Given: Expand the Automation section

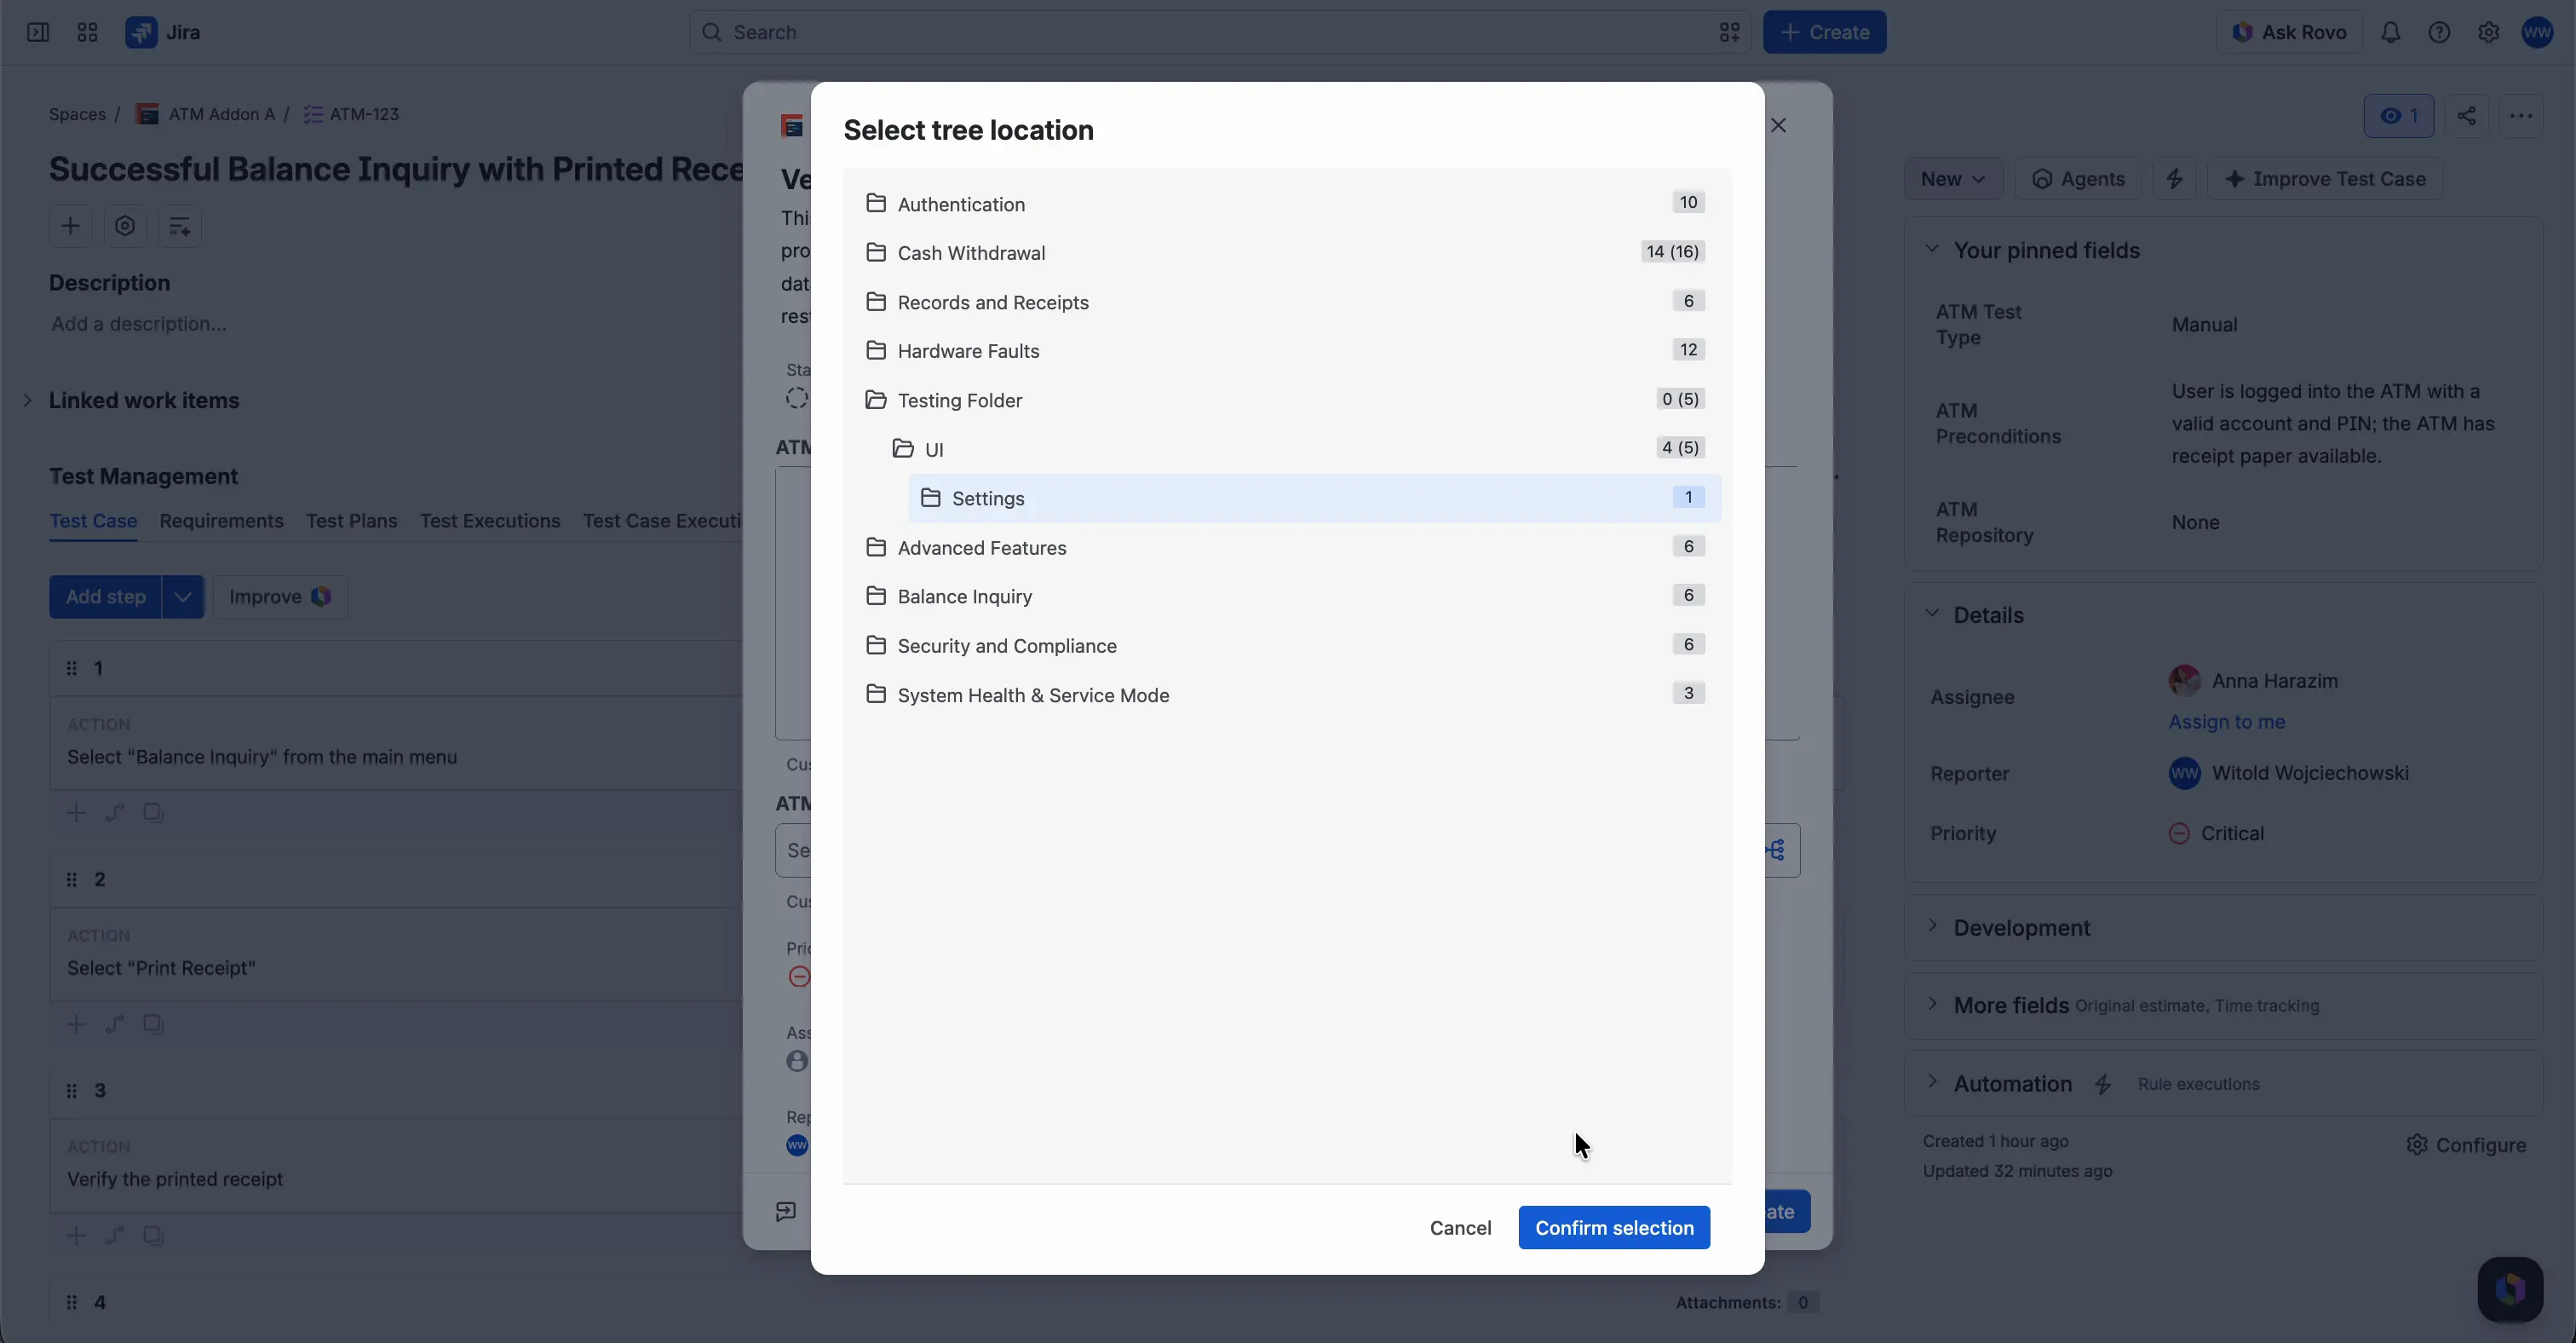Looking at the screenshot, I should [1932, 1082].
